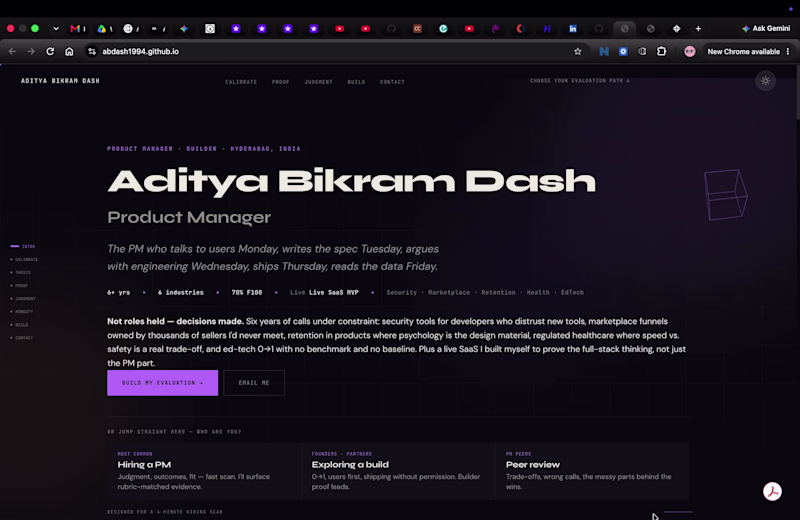Screen dimensions: 800x520
Task: Switch to the teal circular C icon tab
Action: tap(443, 29)
